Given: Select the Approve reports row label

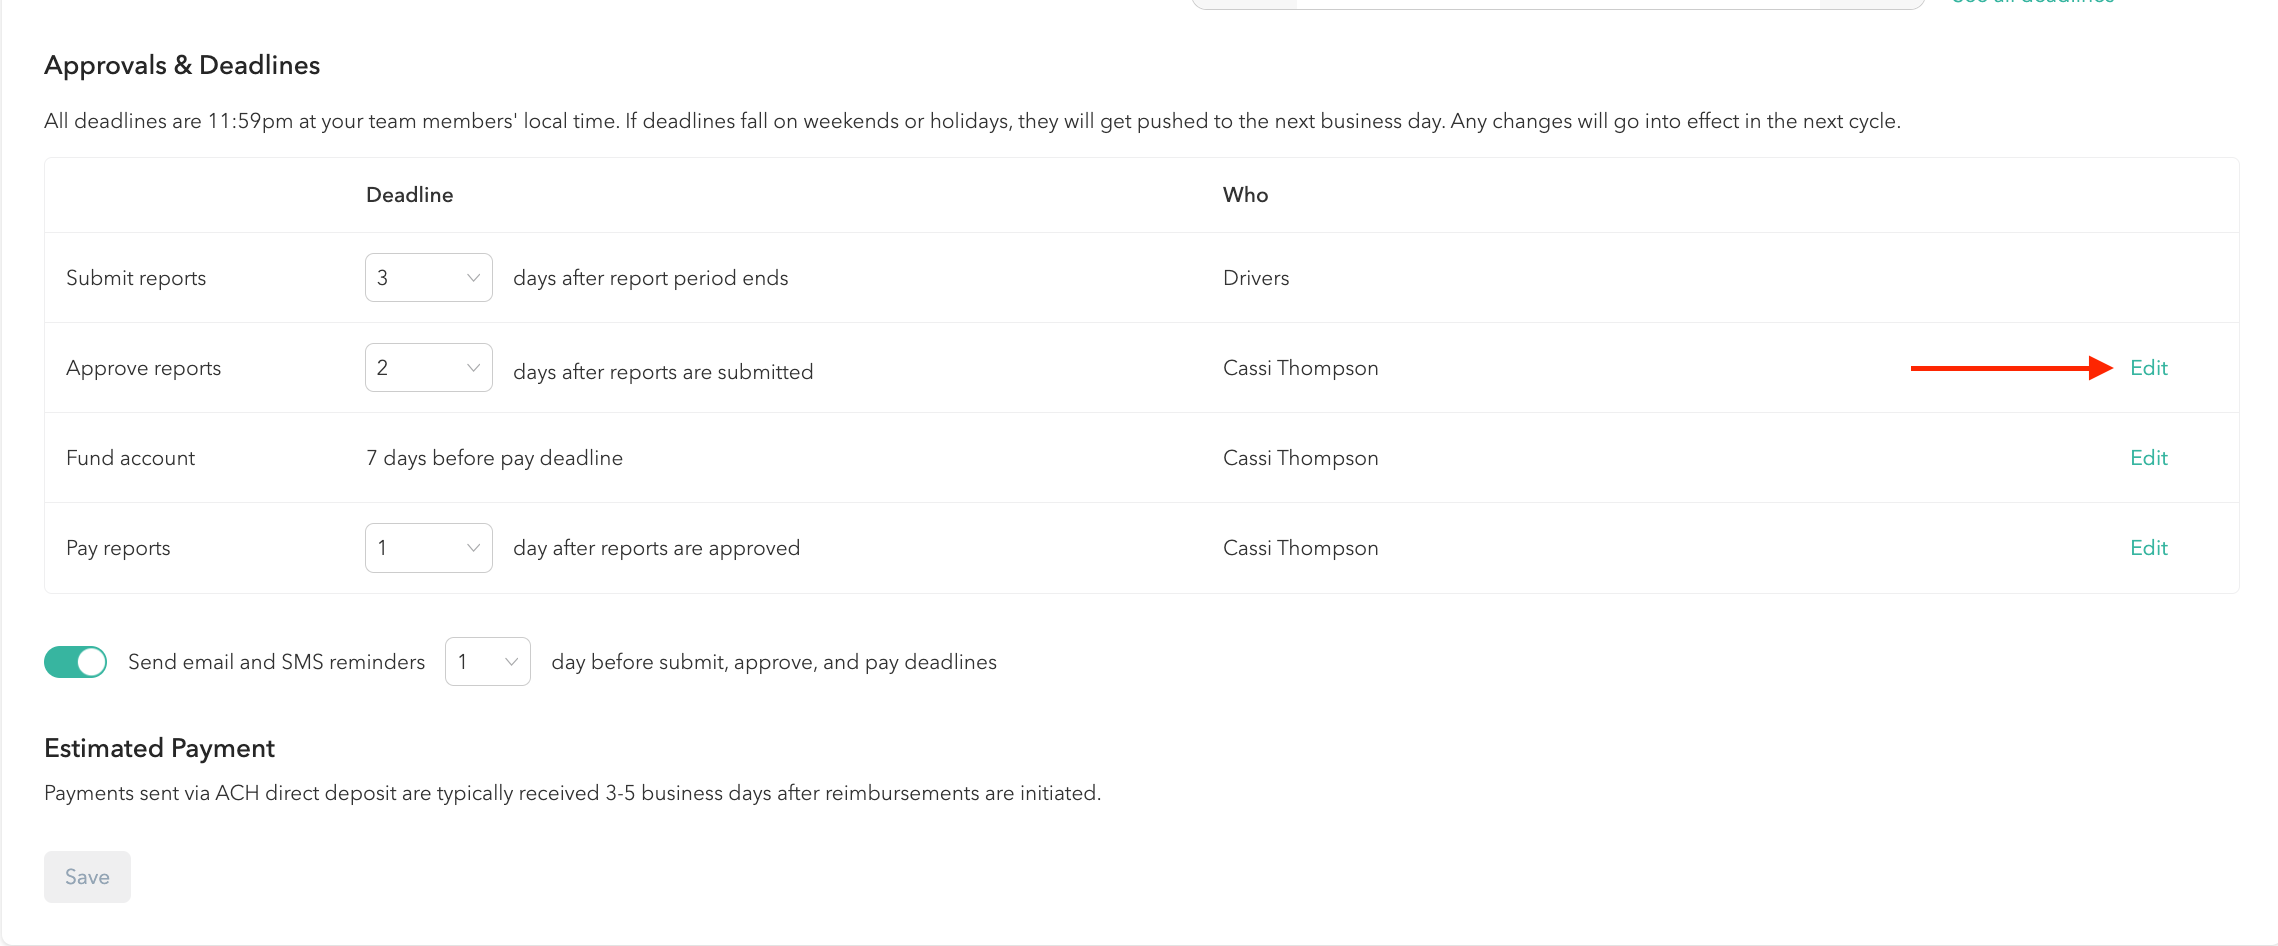Looking at the screenshot, I should tap(143, 368).
